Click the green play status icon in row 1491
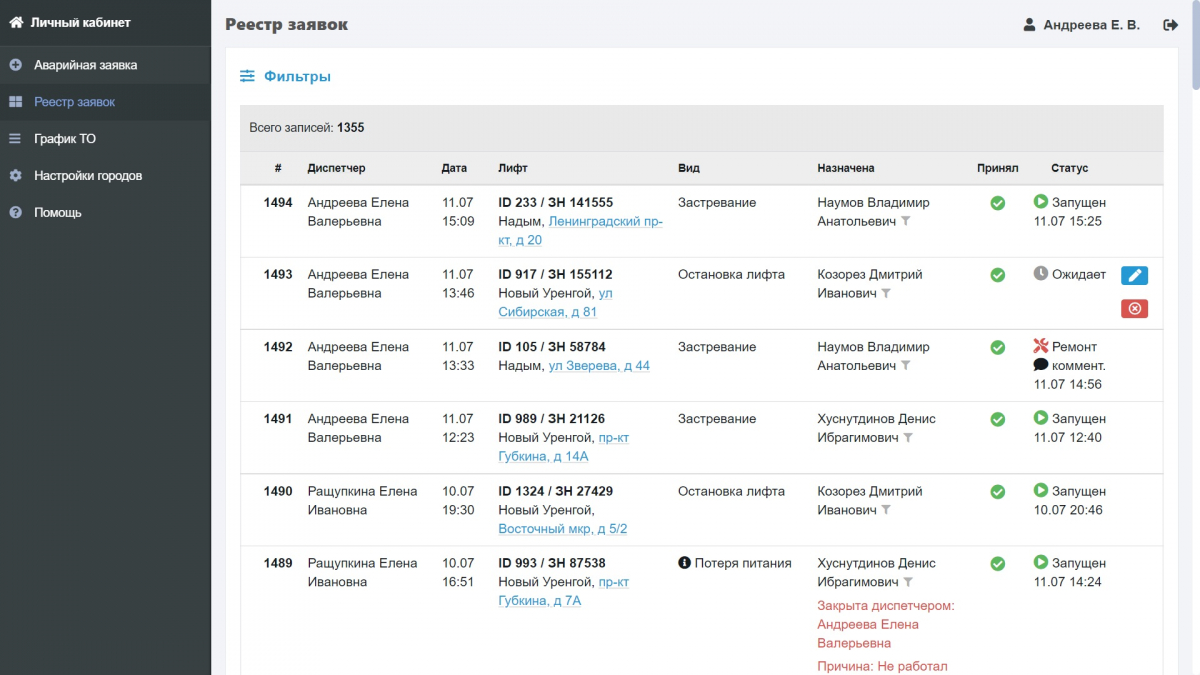Image resolution: width=1200 pixels, height=675 pixels. coord(1041,418)
